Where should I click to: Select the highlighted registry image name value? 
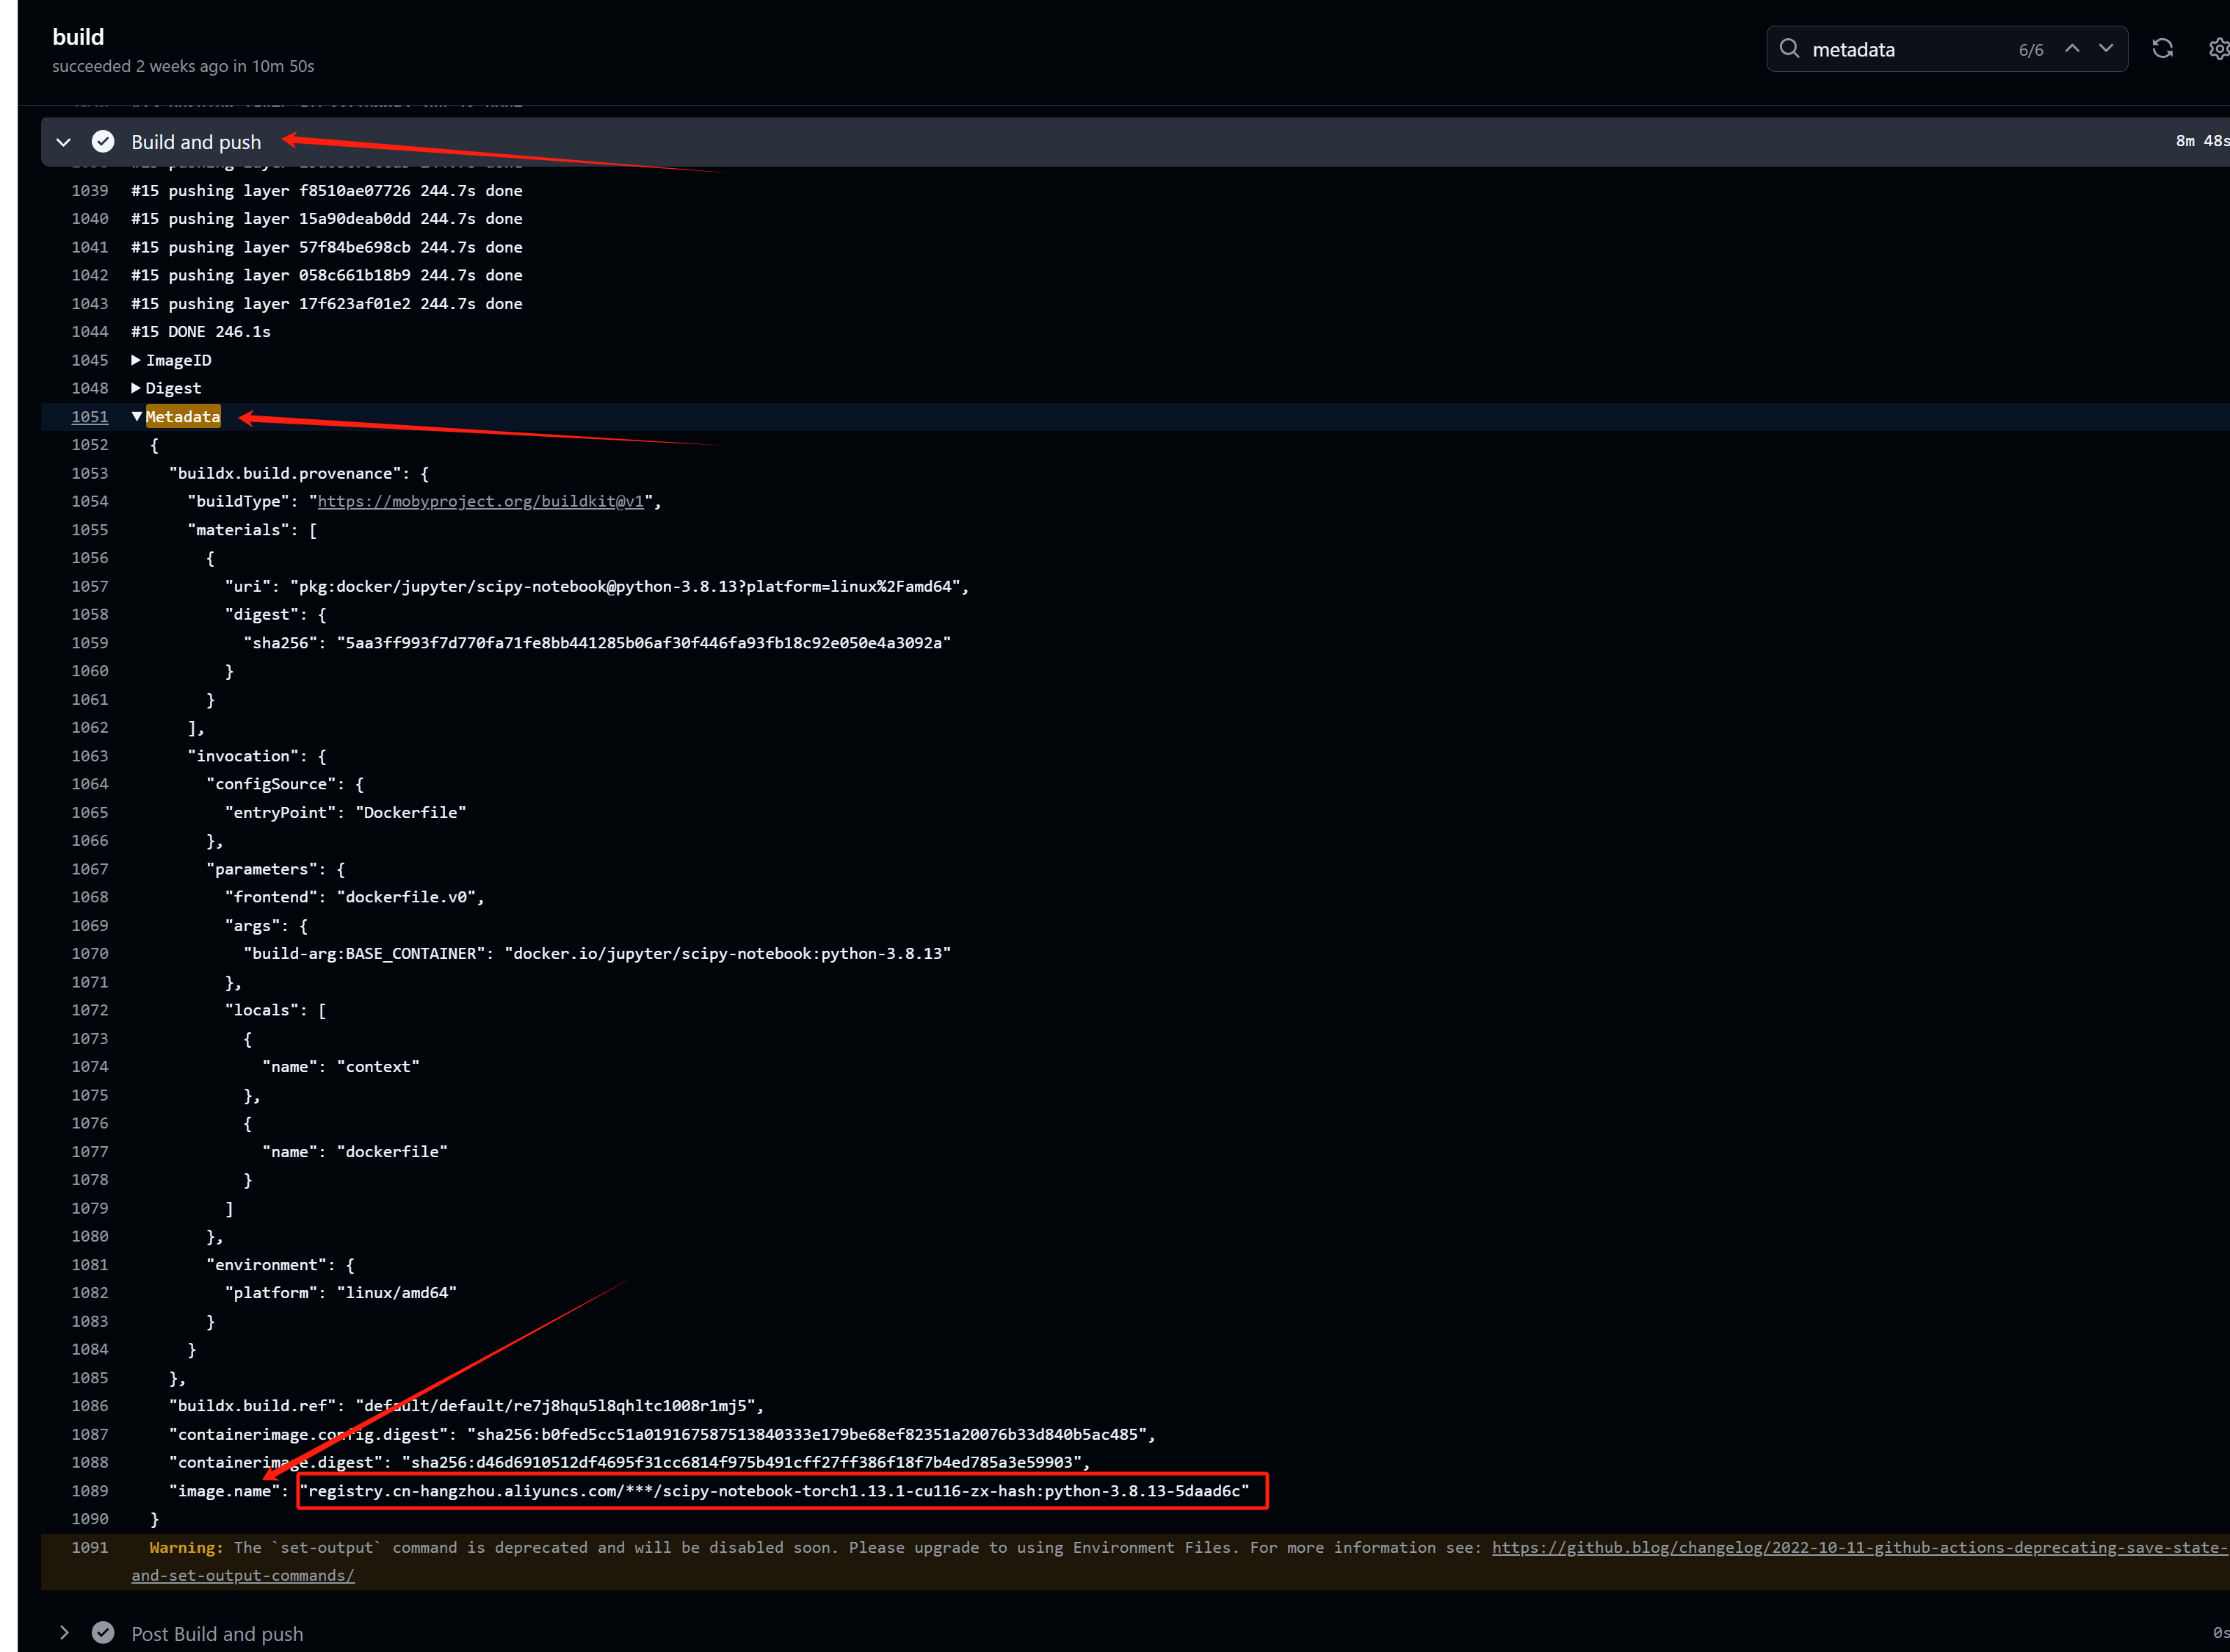tap(778, 1491)
